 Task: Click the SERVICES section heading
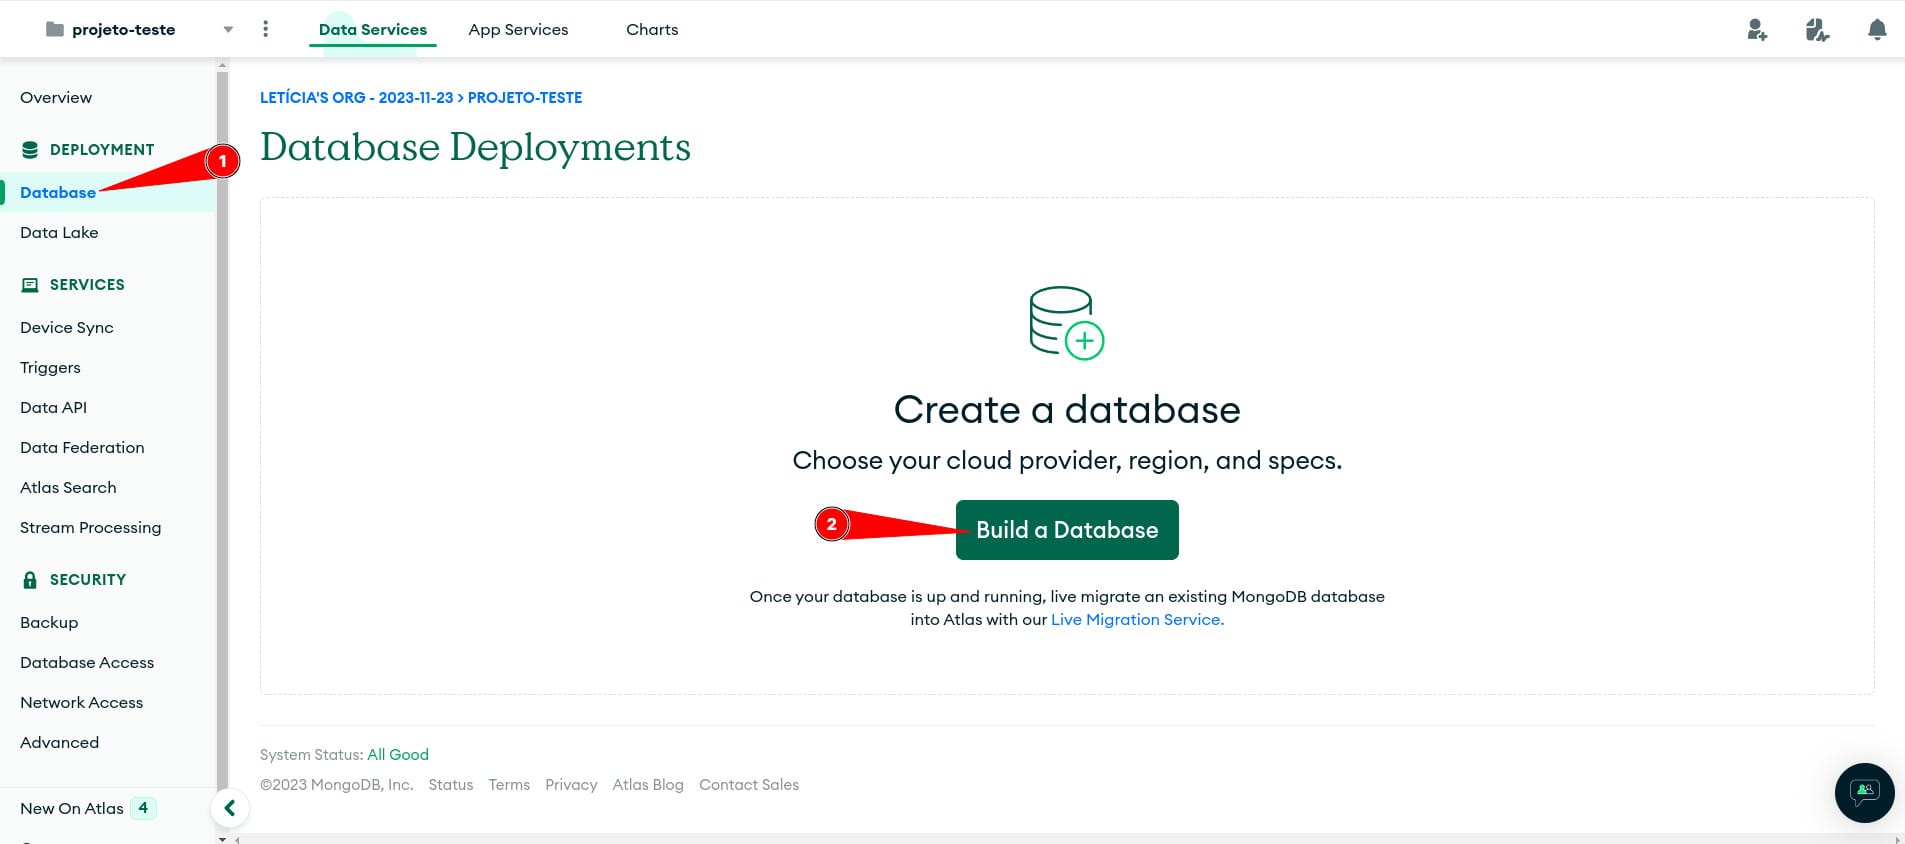click(87, 284)
